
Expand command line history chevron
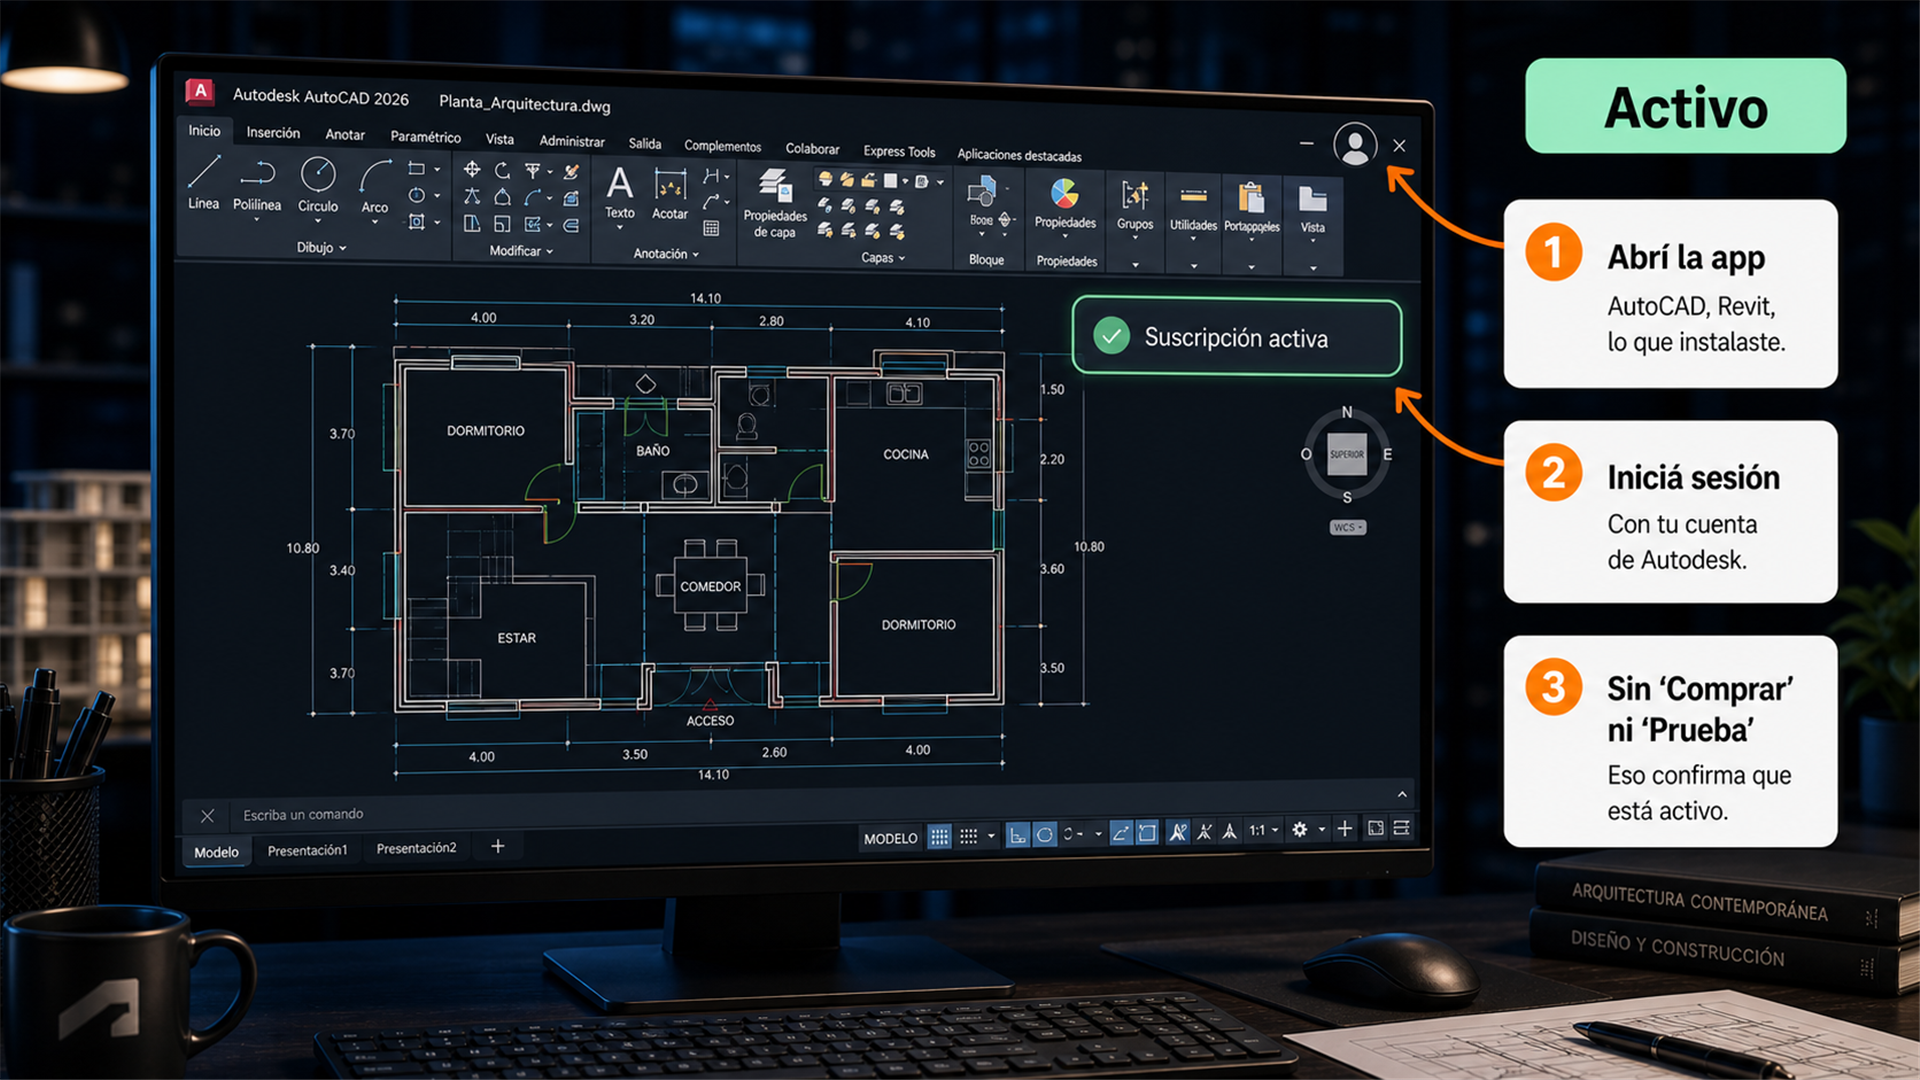(x=1402, y=794)
